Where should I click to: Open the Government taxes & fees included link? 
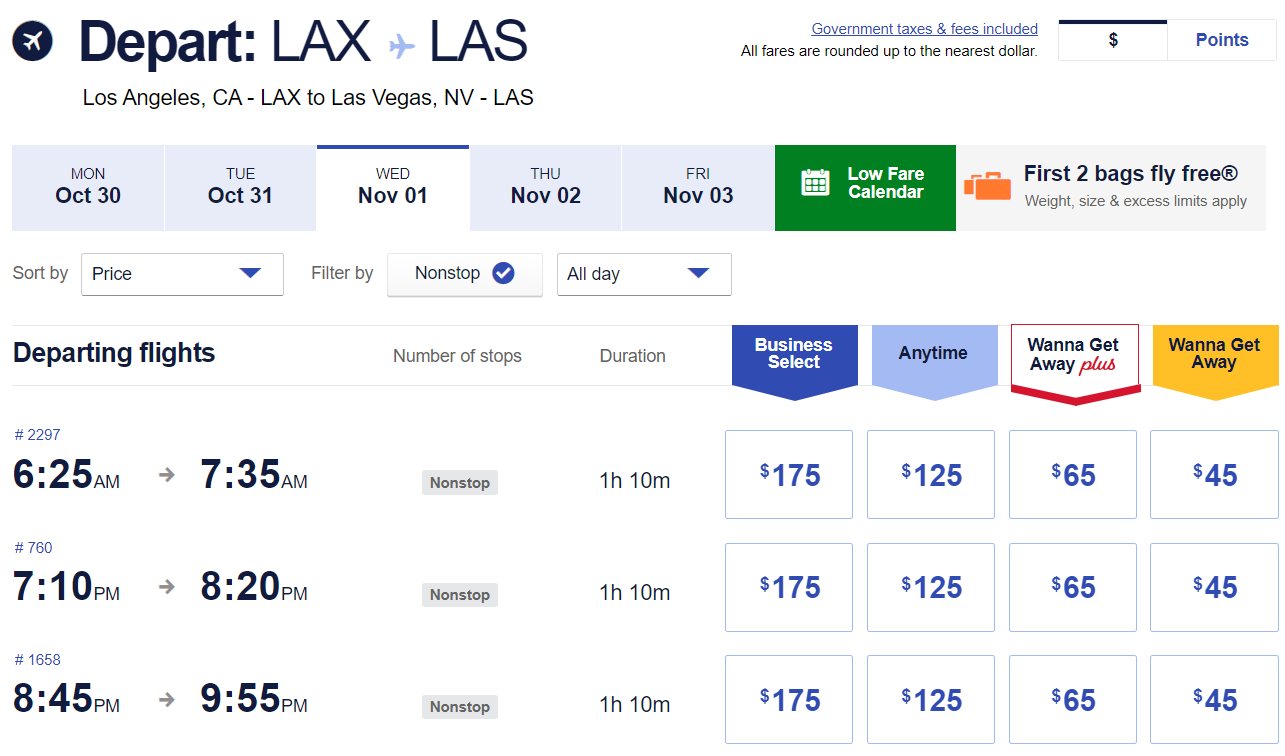click(x=923, y=28)
